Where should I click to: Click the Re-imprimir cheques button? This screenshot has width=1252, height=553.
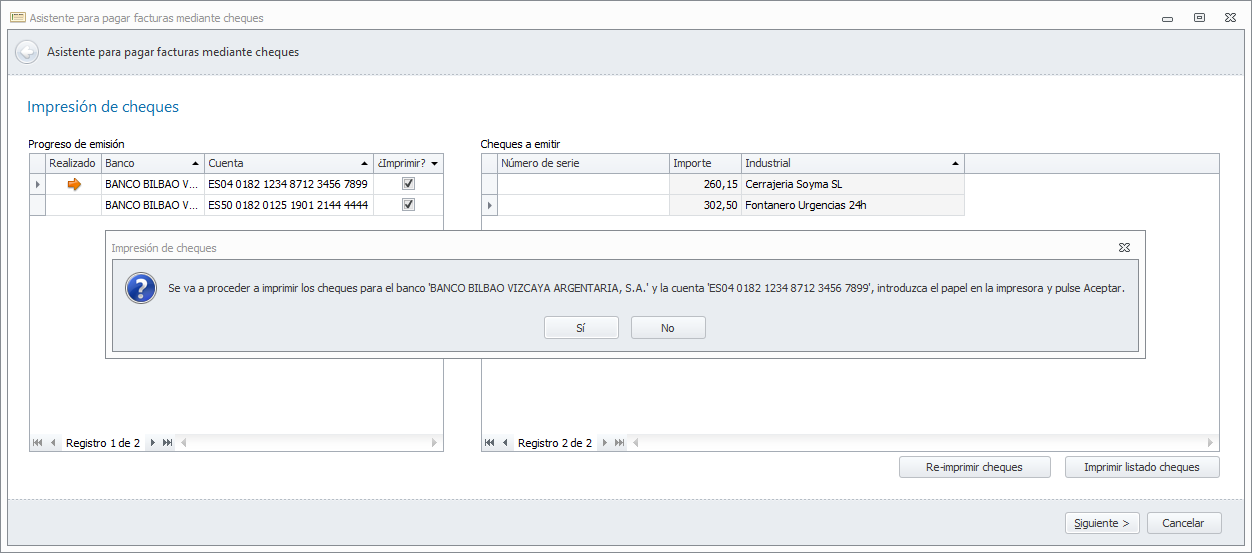974,467
